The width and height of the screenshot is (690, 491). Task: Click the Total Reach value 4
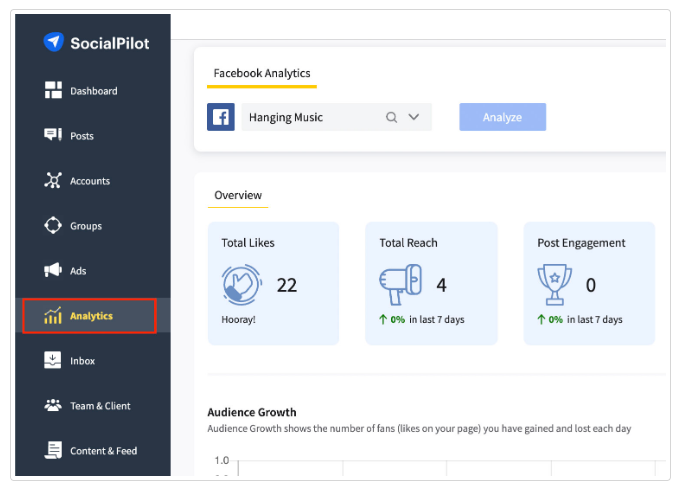point(441,285)
